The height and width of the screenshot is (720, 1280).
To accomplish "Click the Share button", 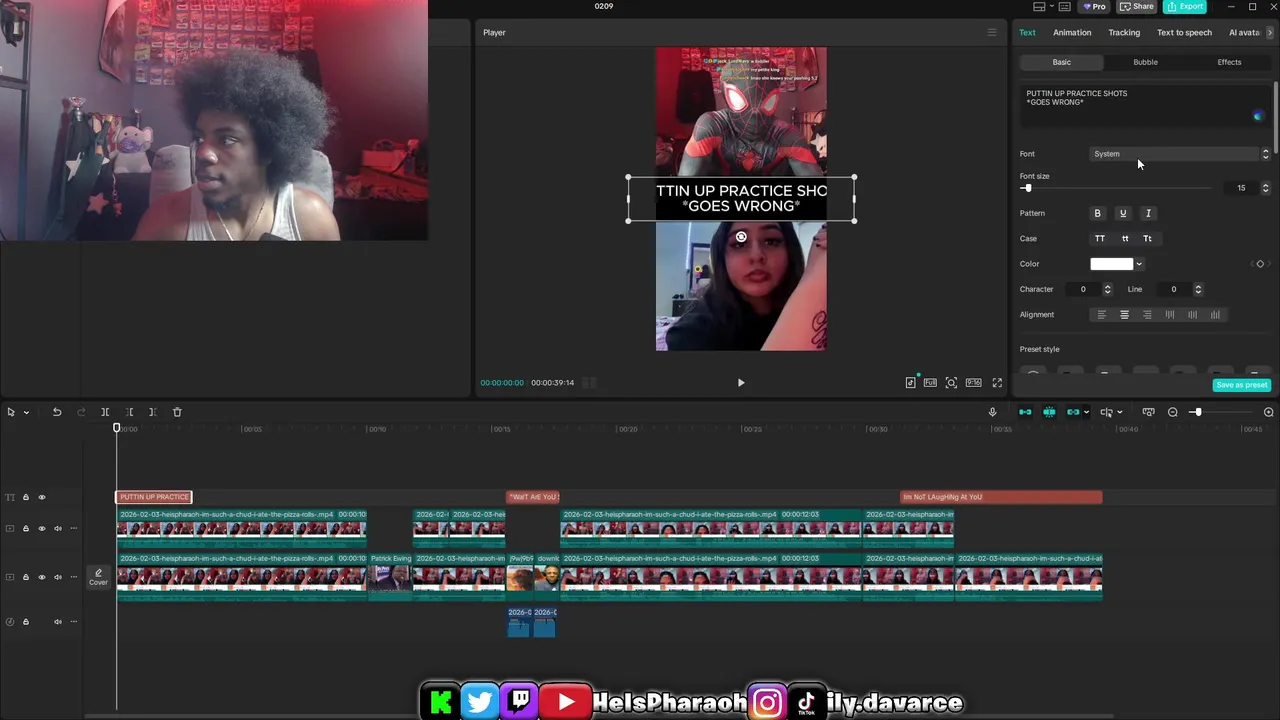I will tap(1136, 6).
